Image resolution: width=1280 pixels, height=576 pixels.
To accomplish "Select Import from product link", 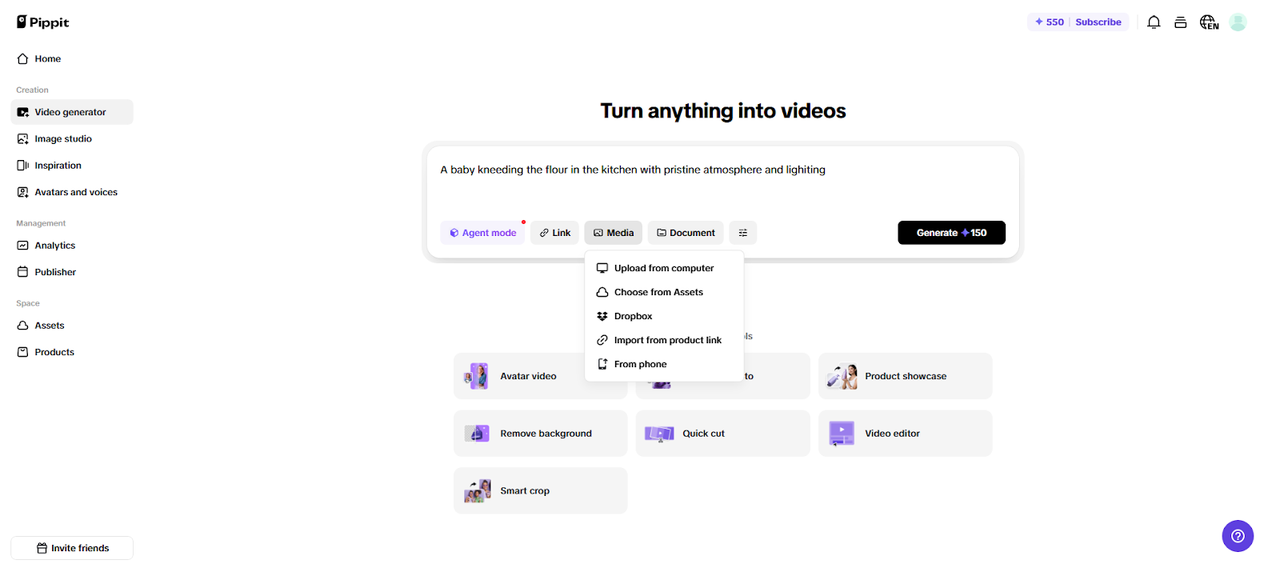I will pos(667,340).
